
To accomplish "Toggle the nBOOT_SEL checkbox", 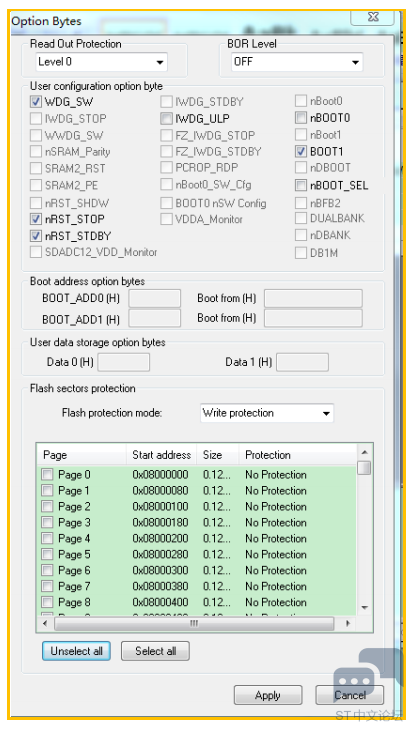I will (x=301, y=186).
